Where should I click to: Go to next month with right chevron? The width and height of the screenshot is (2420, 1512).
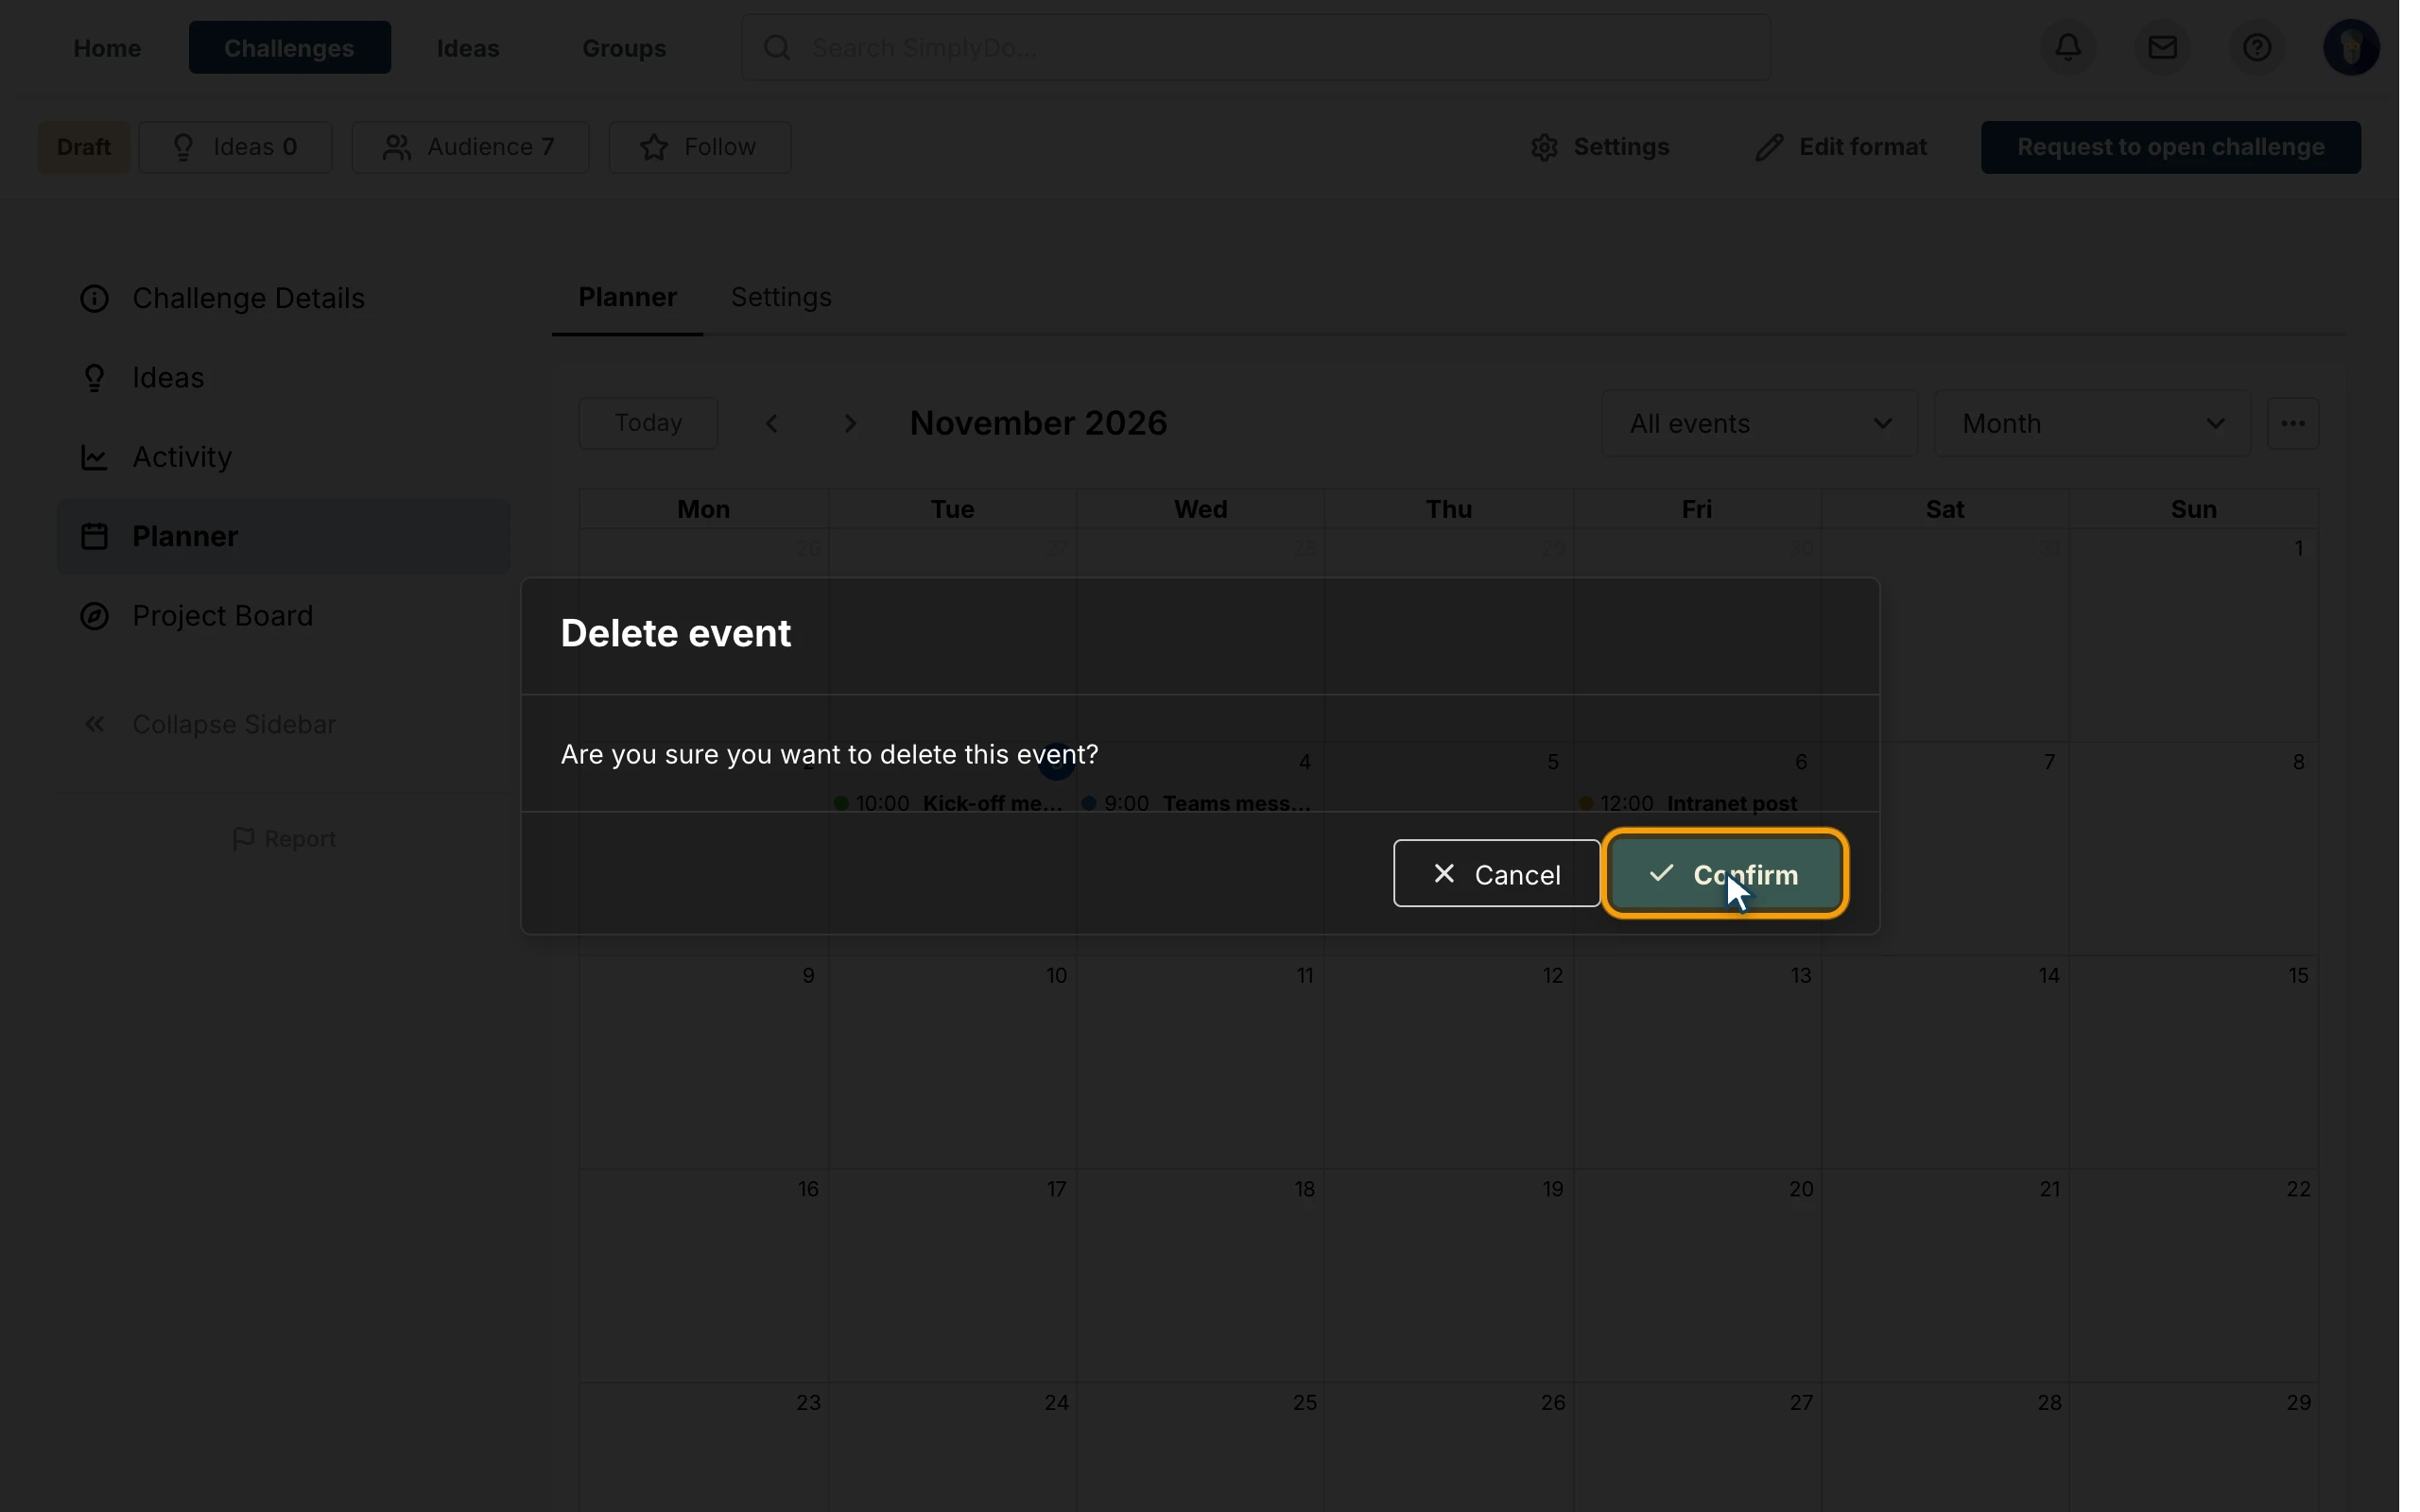pos(850,423)
